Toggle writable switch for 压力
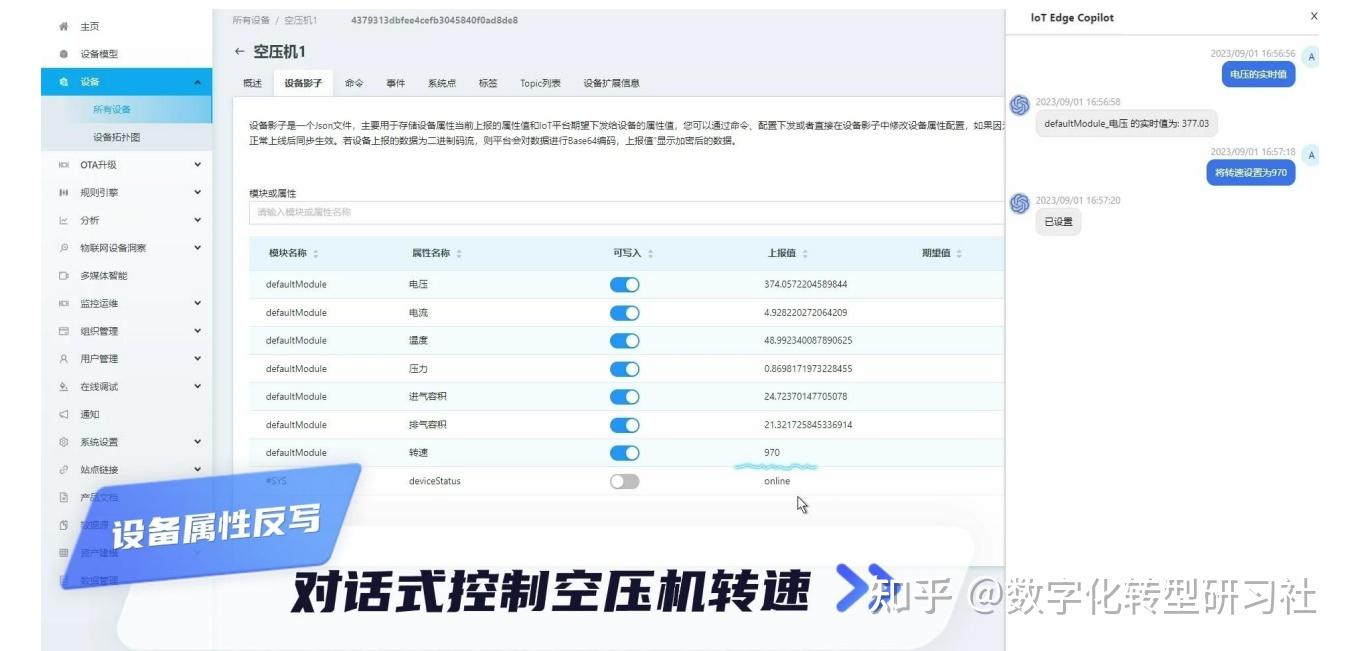1351x651 pixels. [x=625, y=369]
